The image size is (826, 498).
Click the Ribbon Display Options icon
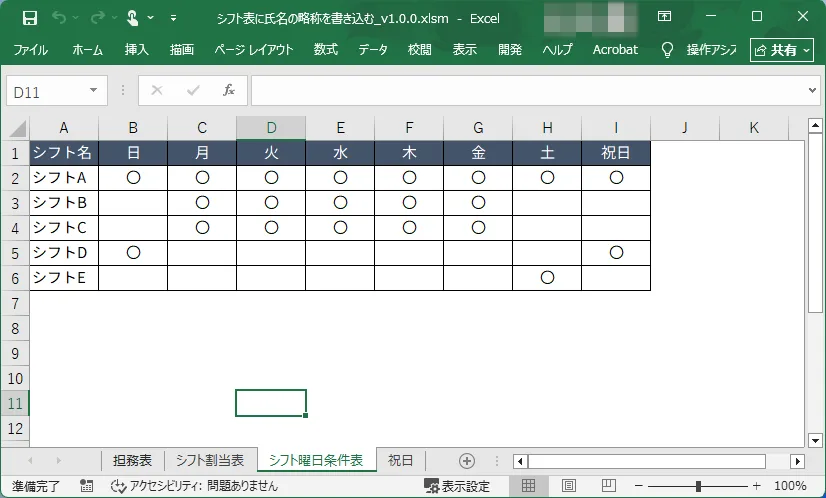(664, 16)
